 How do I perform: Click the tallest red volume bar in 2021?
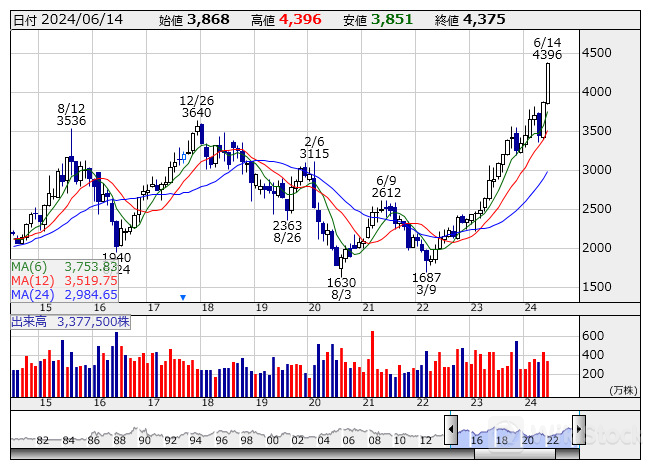pyautogui.click(x=372, y=351)
